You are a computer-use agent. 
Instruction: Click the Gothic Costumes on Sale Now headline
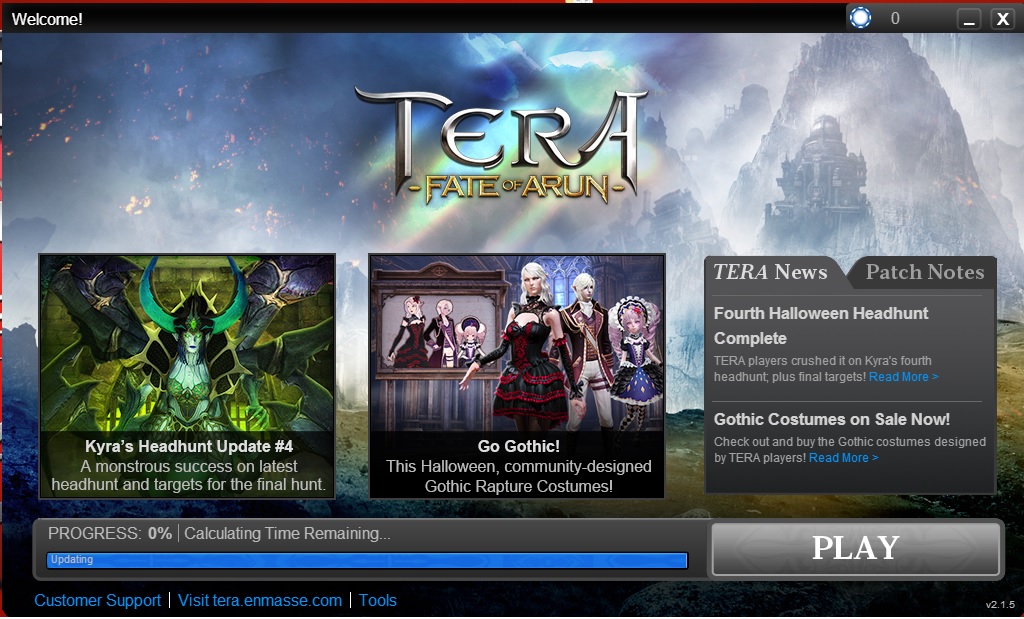[x=831, y=419]
